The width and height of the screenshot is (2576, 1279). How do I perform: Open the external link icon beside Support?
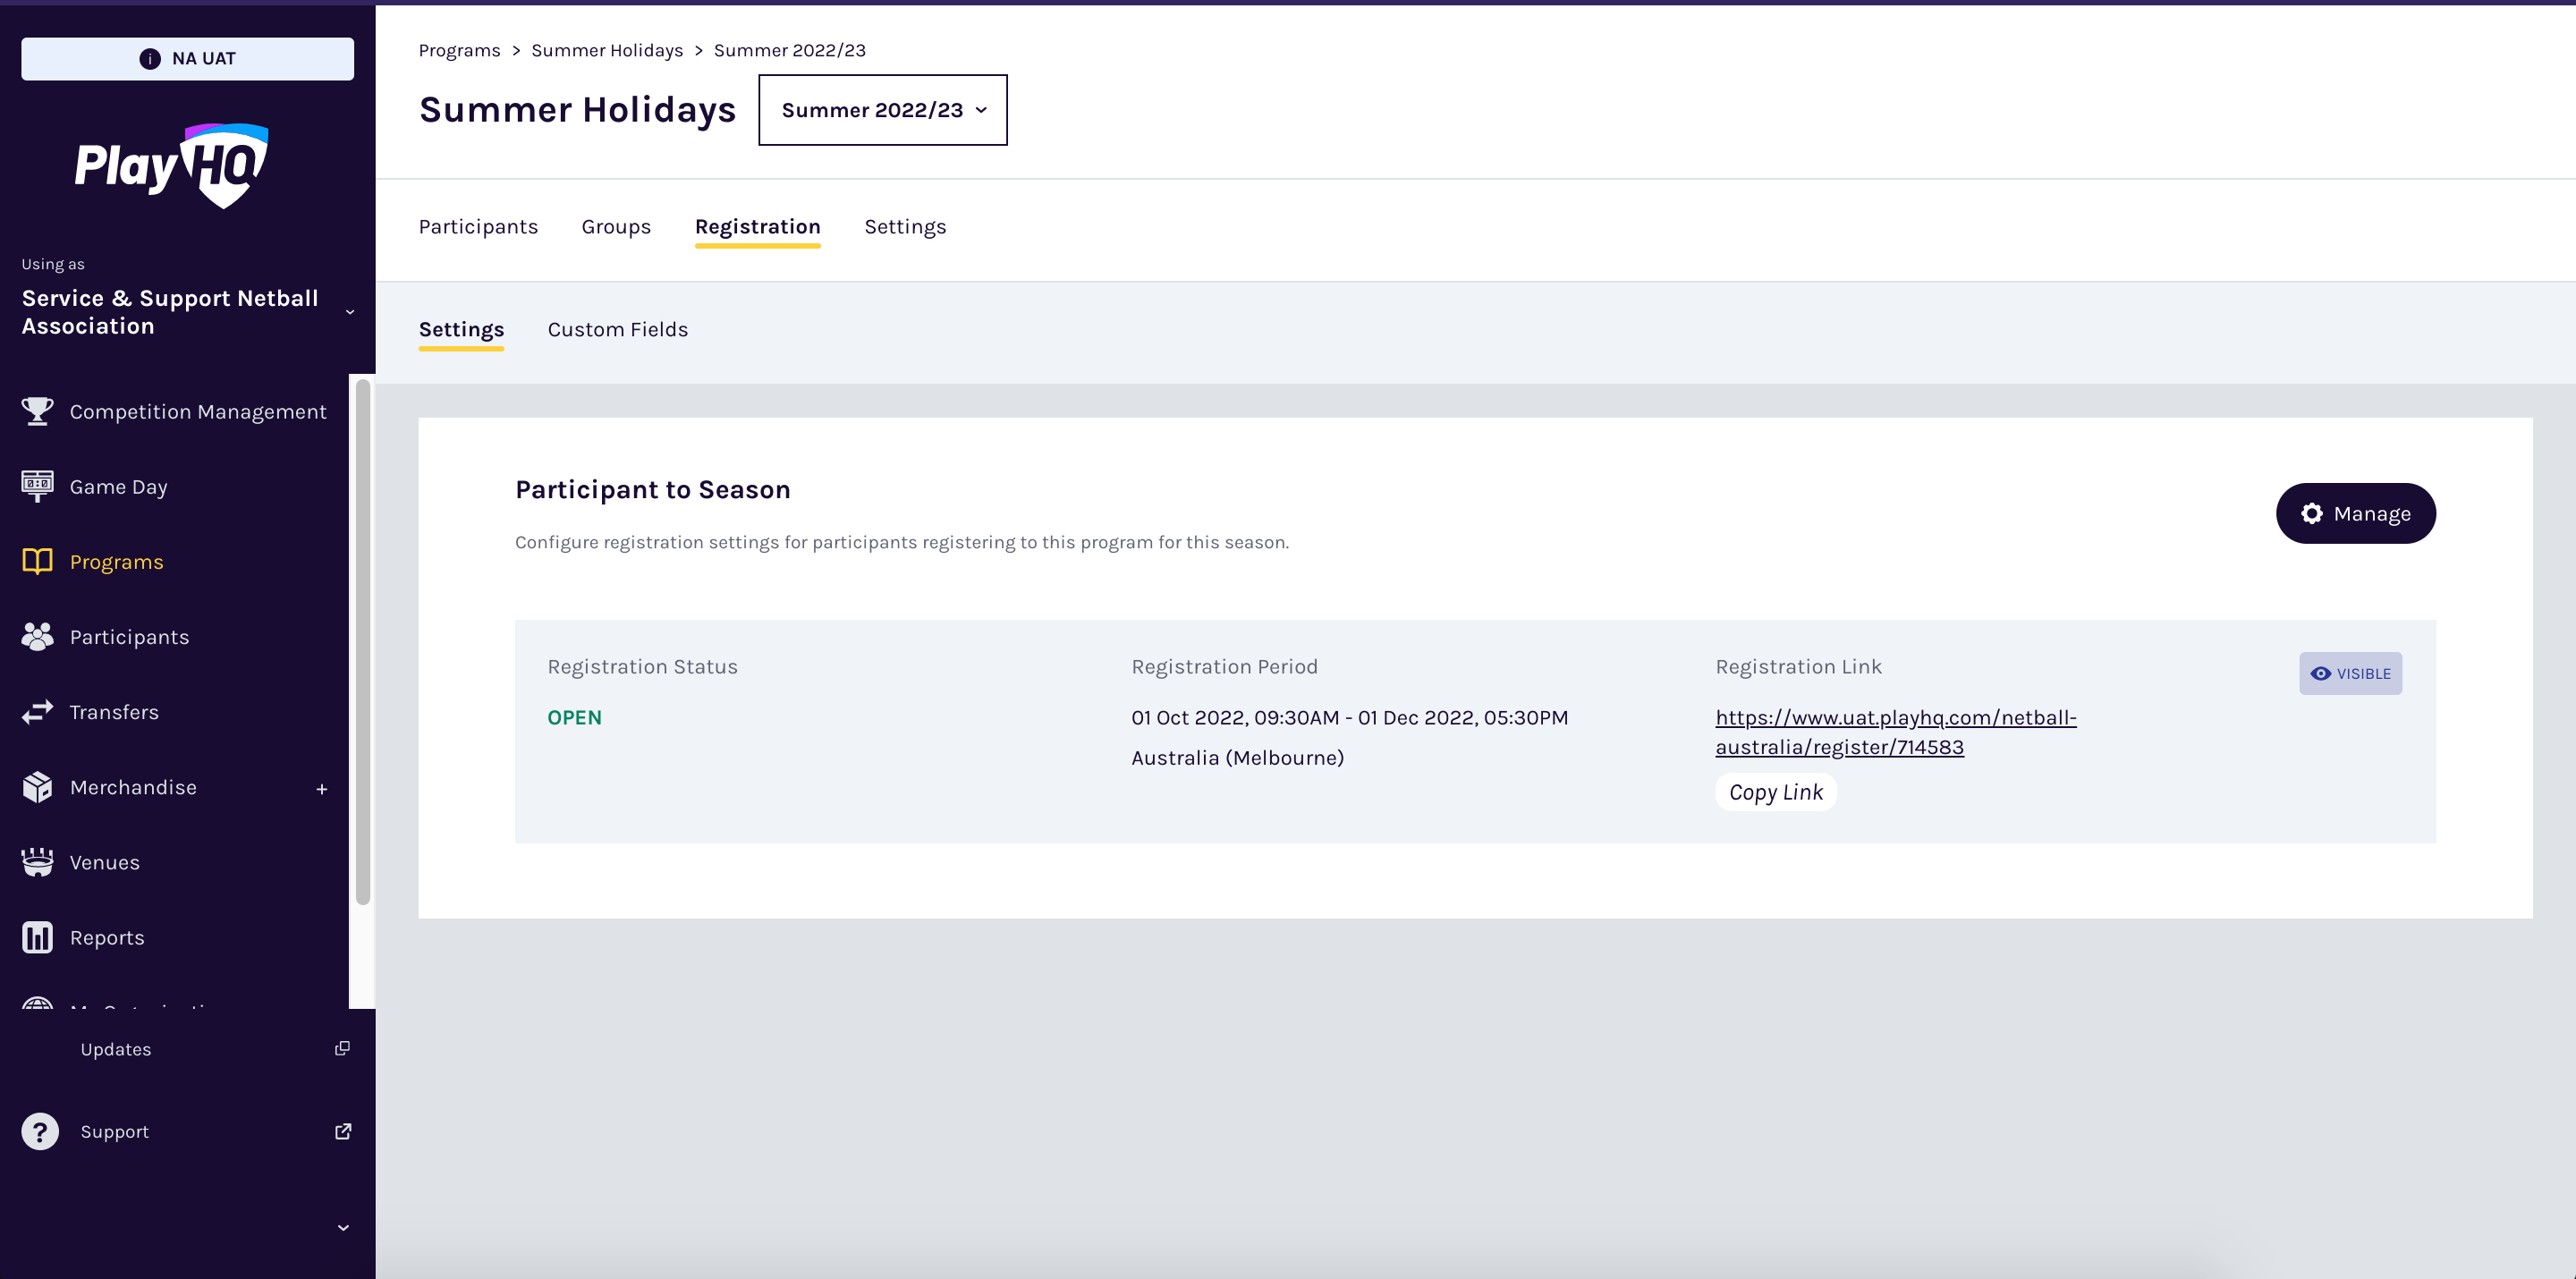click(341, 1131)
